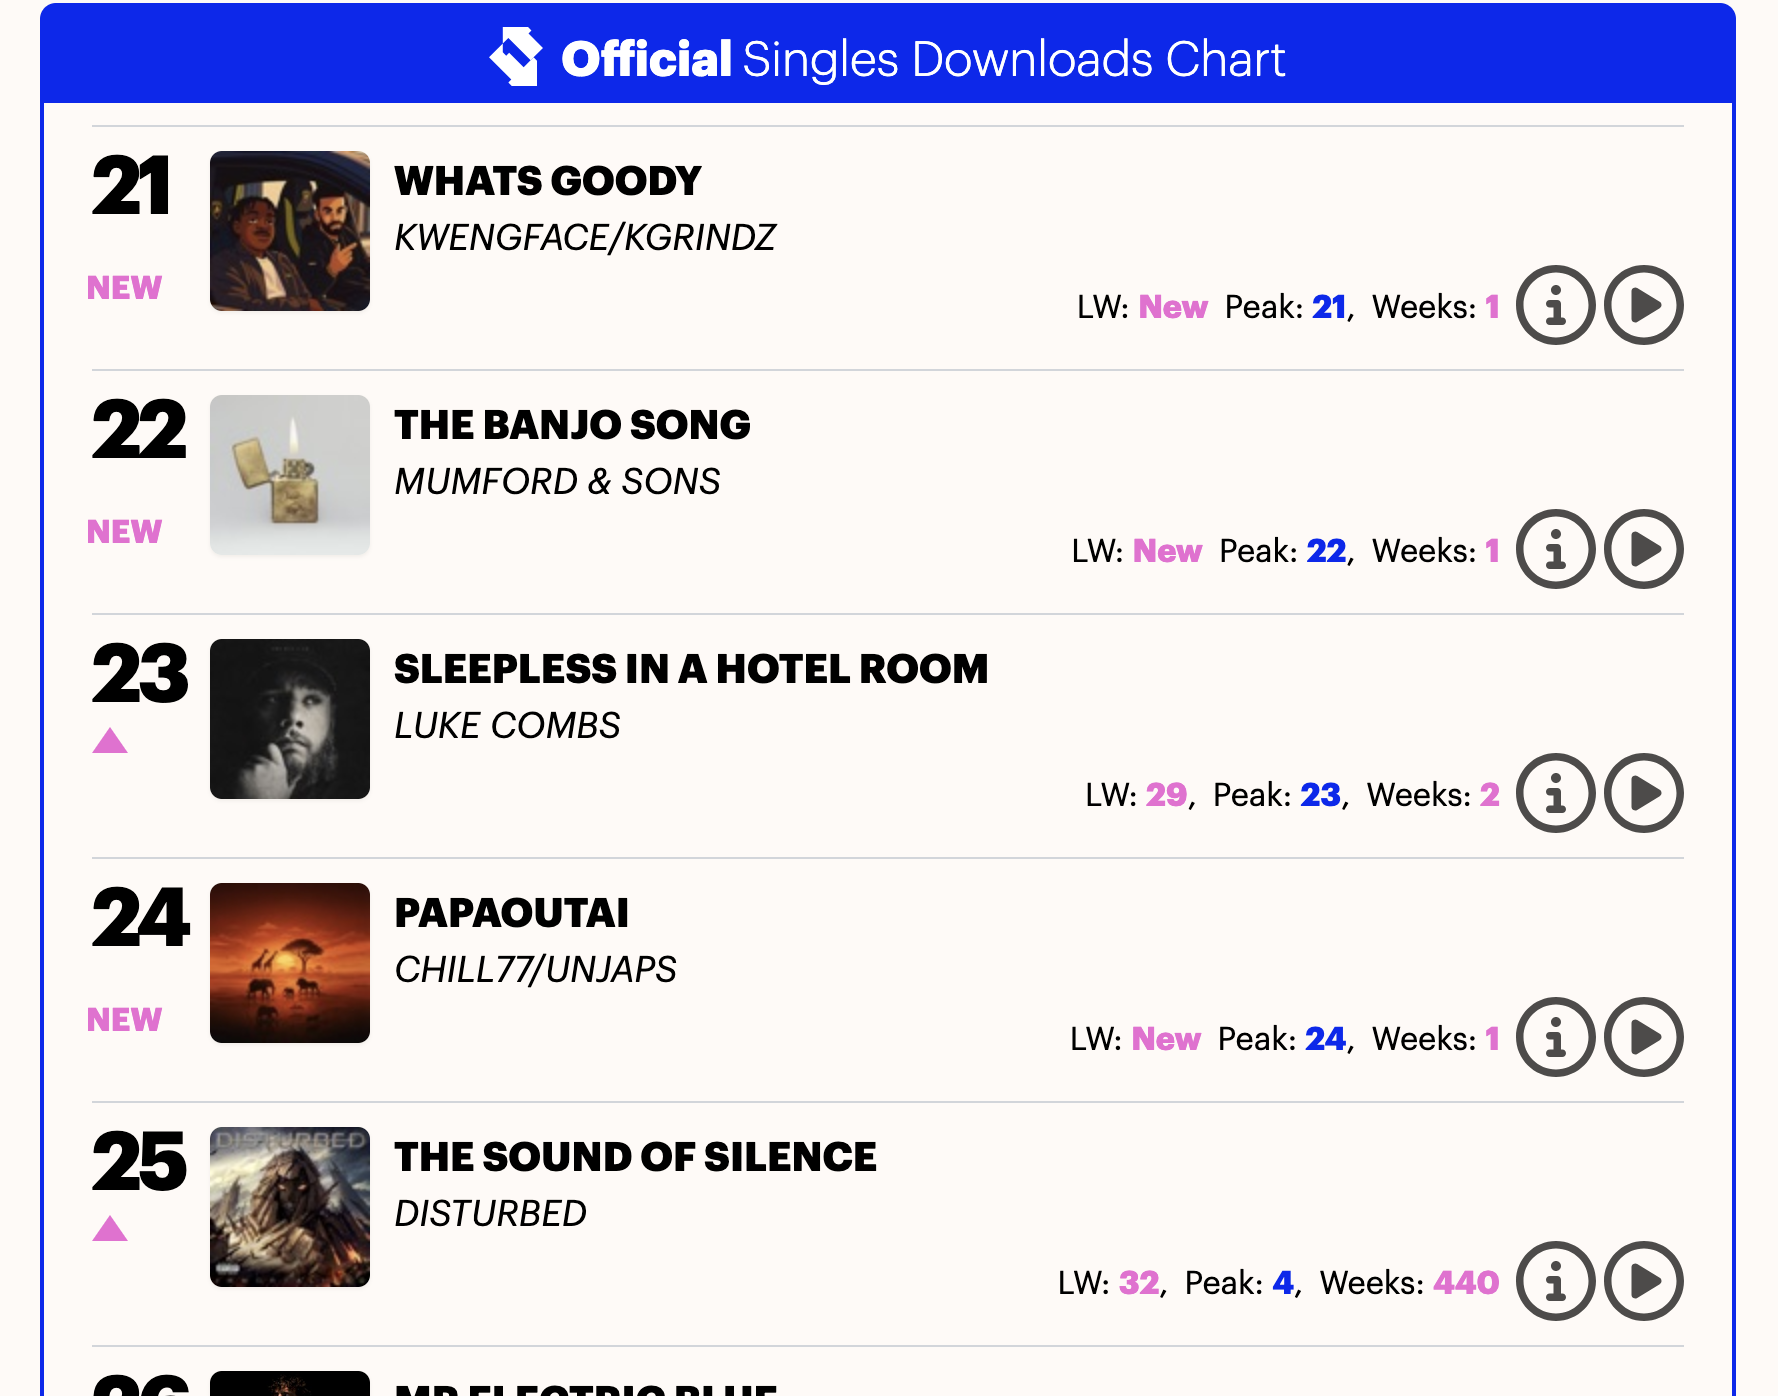Show info for The Sound of Silence
The image size is (1778, 1396).
coord(1555,1281)
